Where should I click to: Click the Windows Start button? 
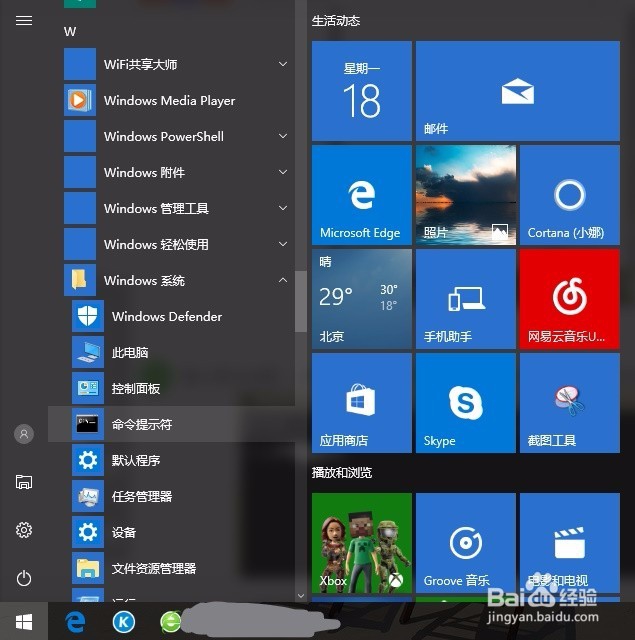coord(24,622)
